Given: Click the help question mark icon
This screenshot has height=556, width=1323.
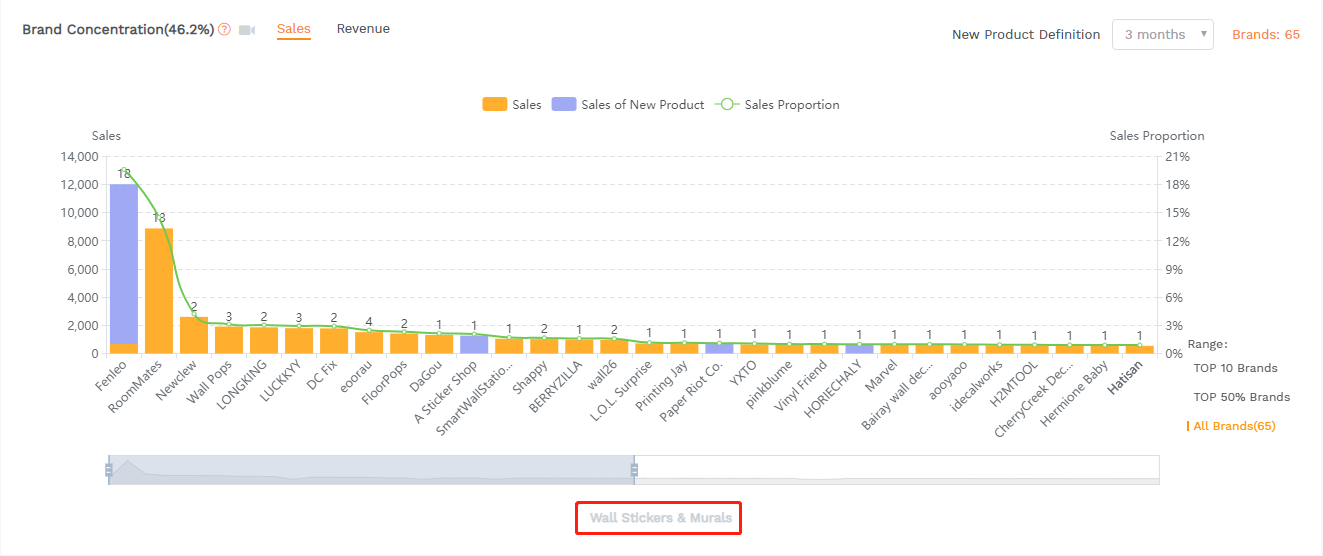Looking at the screenshot, I should coord(224,30).
